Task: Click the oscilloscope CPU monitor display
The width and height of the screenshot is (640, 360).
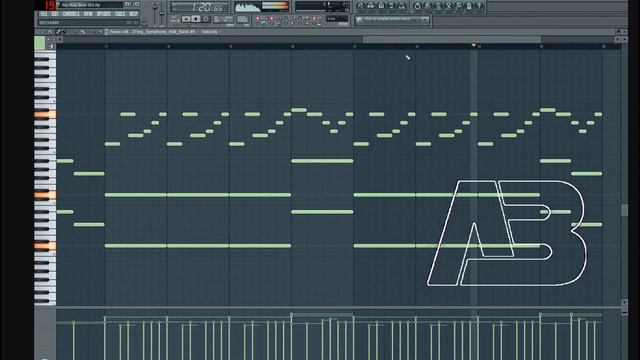Action: [249, 7]
